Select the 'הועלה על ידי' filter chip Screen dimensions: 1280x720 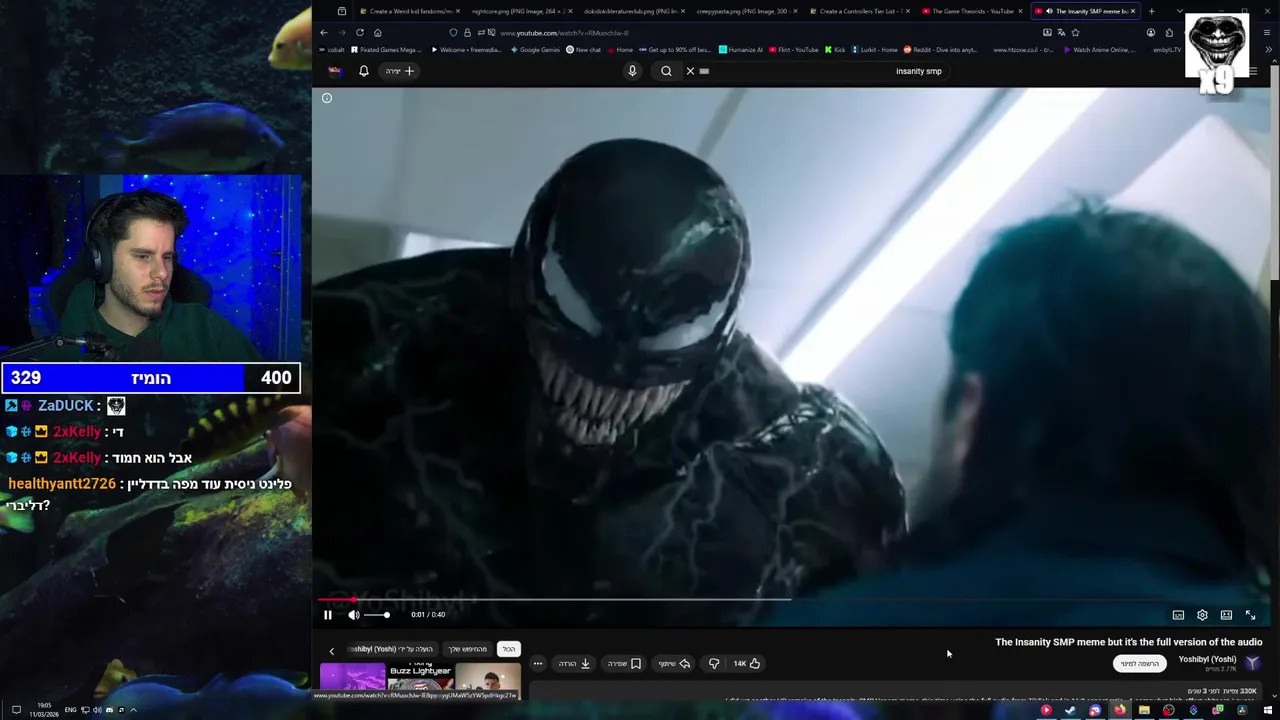(x=391, y=649)
